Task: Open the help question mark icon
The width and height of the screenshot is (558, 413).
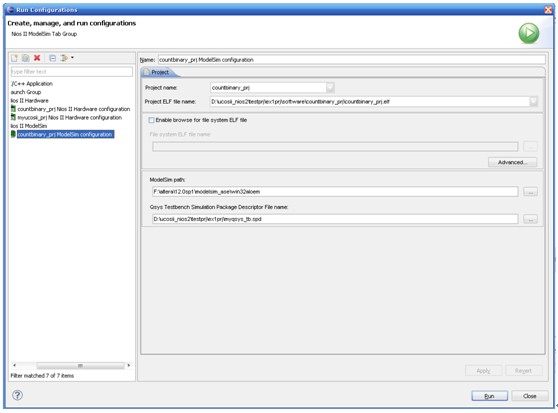Action: click(x=17, y=395)
